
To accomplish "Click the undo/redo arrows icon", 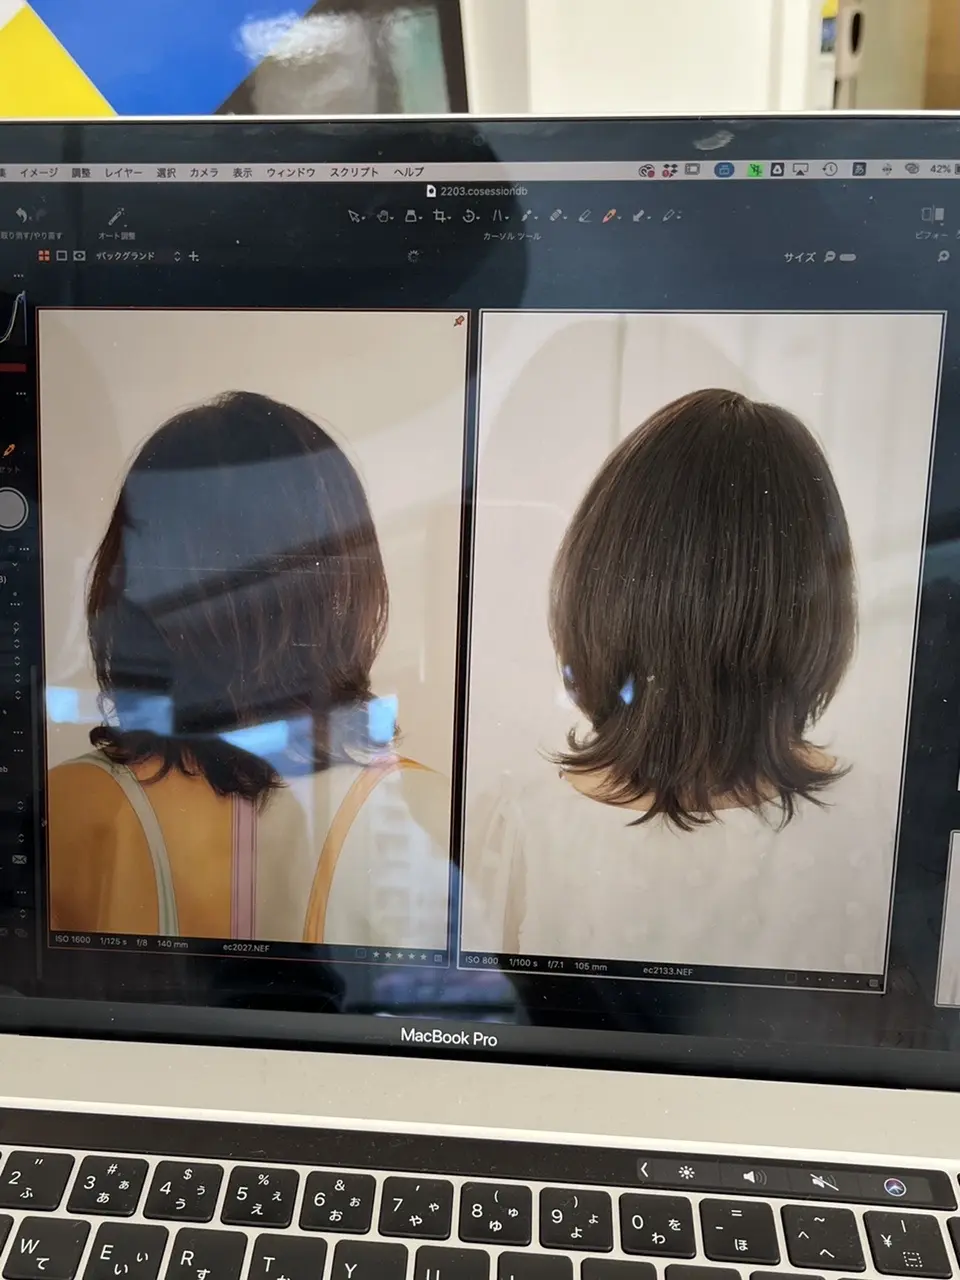I will coord(22,216).
